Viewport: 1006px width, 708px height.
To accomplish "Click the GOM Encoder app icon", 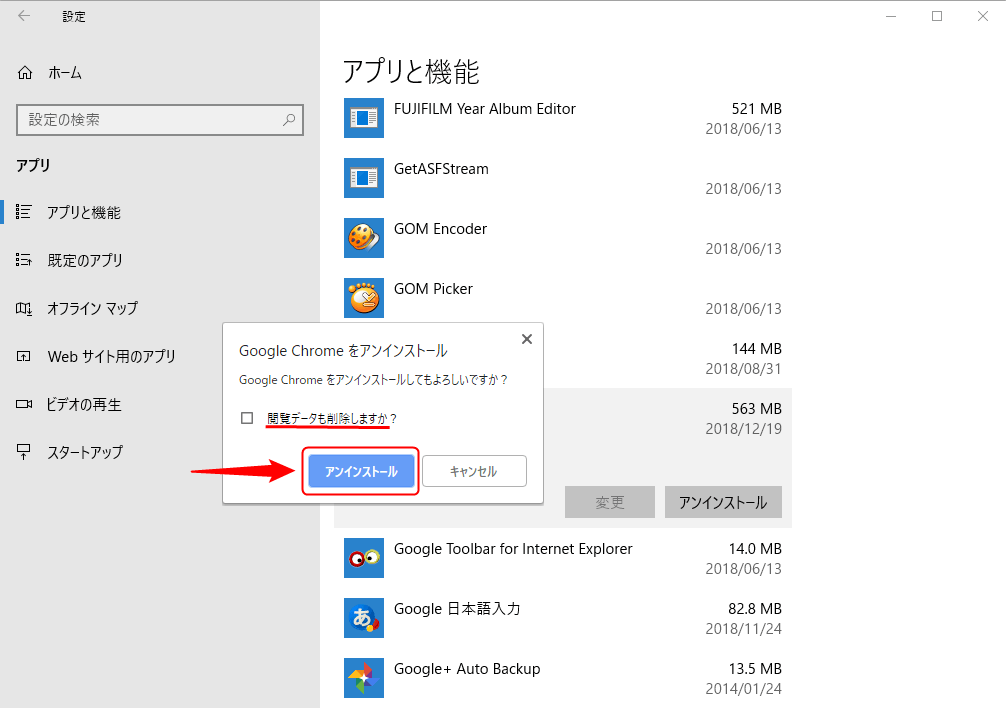I will tap(364, 238).
